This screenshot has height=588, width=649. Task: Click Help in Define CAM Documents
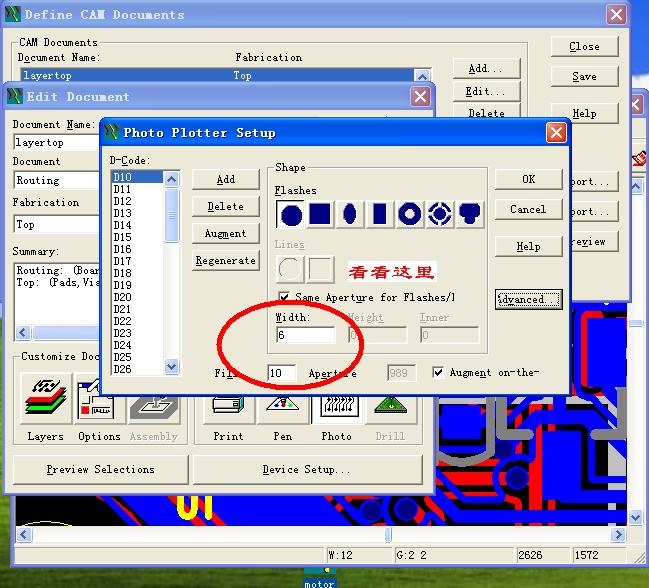[x=584, y=113]
